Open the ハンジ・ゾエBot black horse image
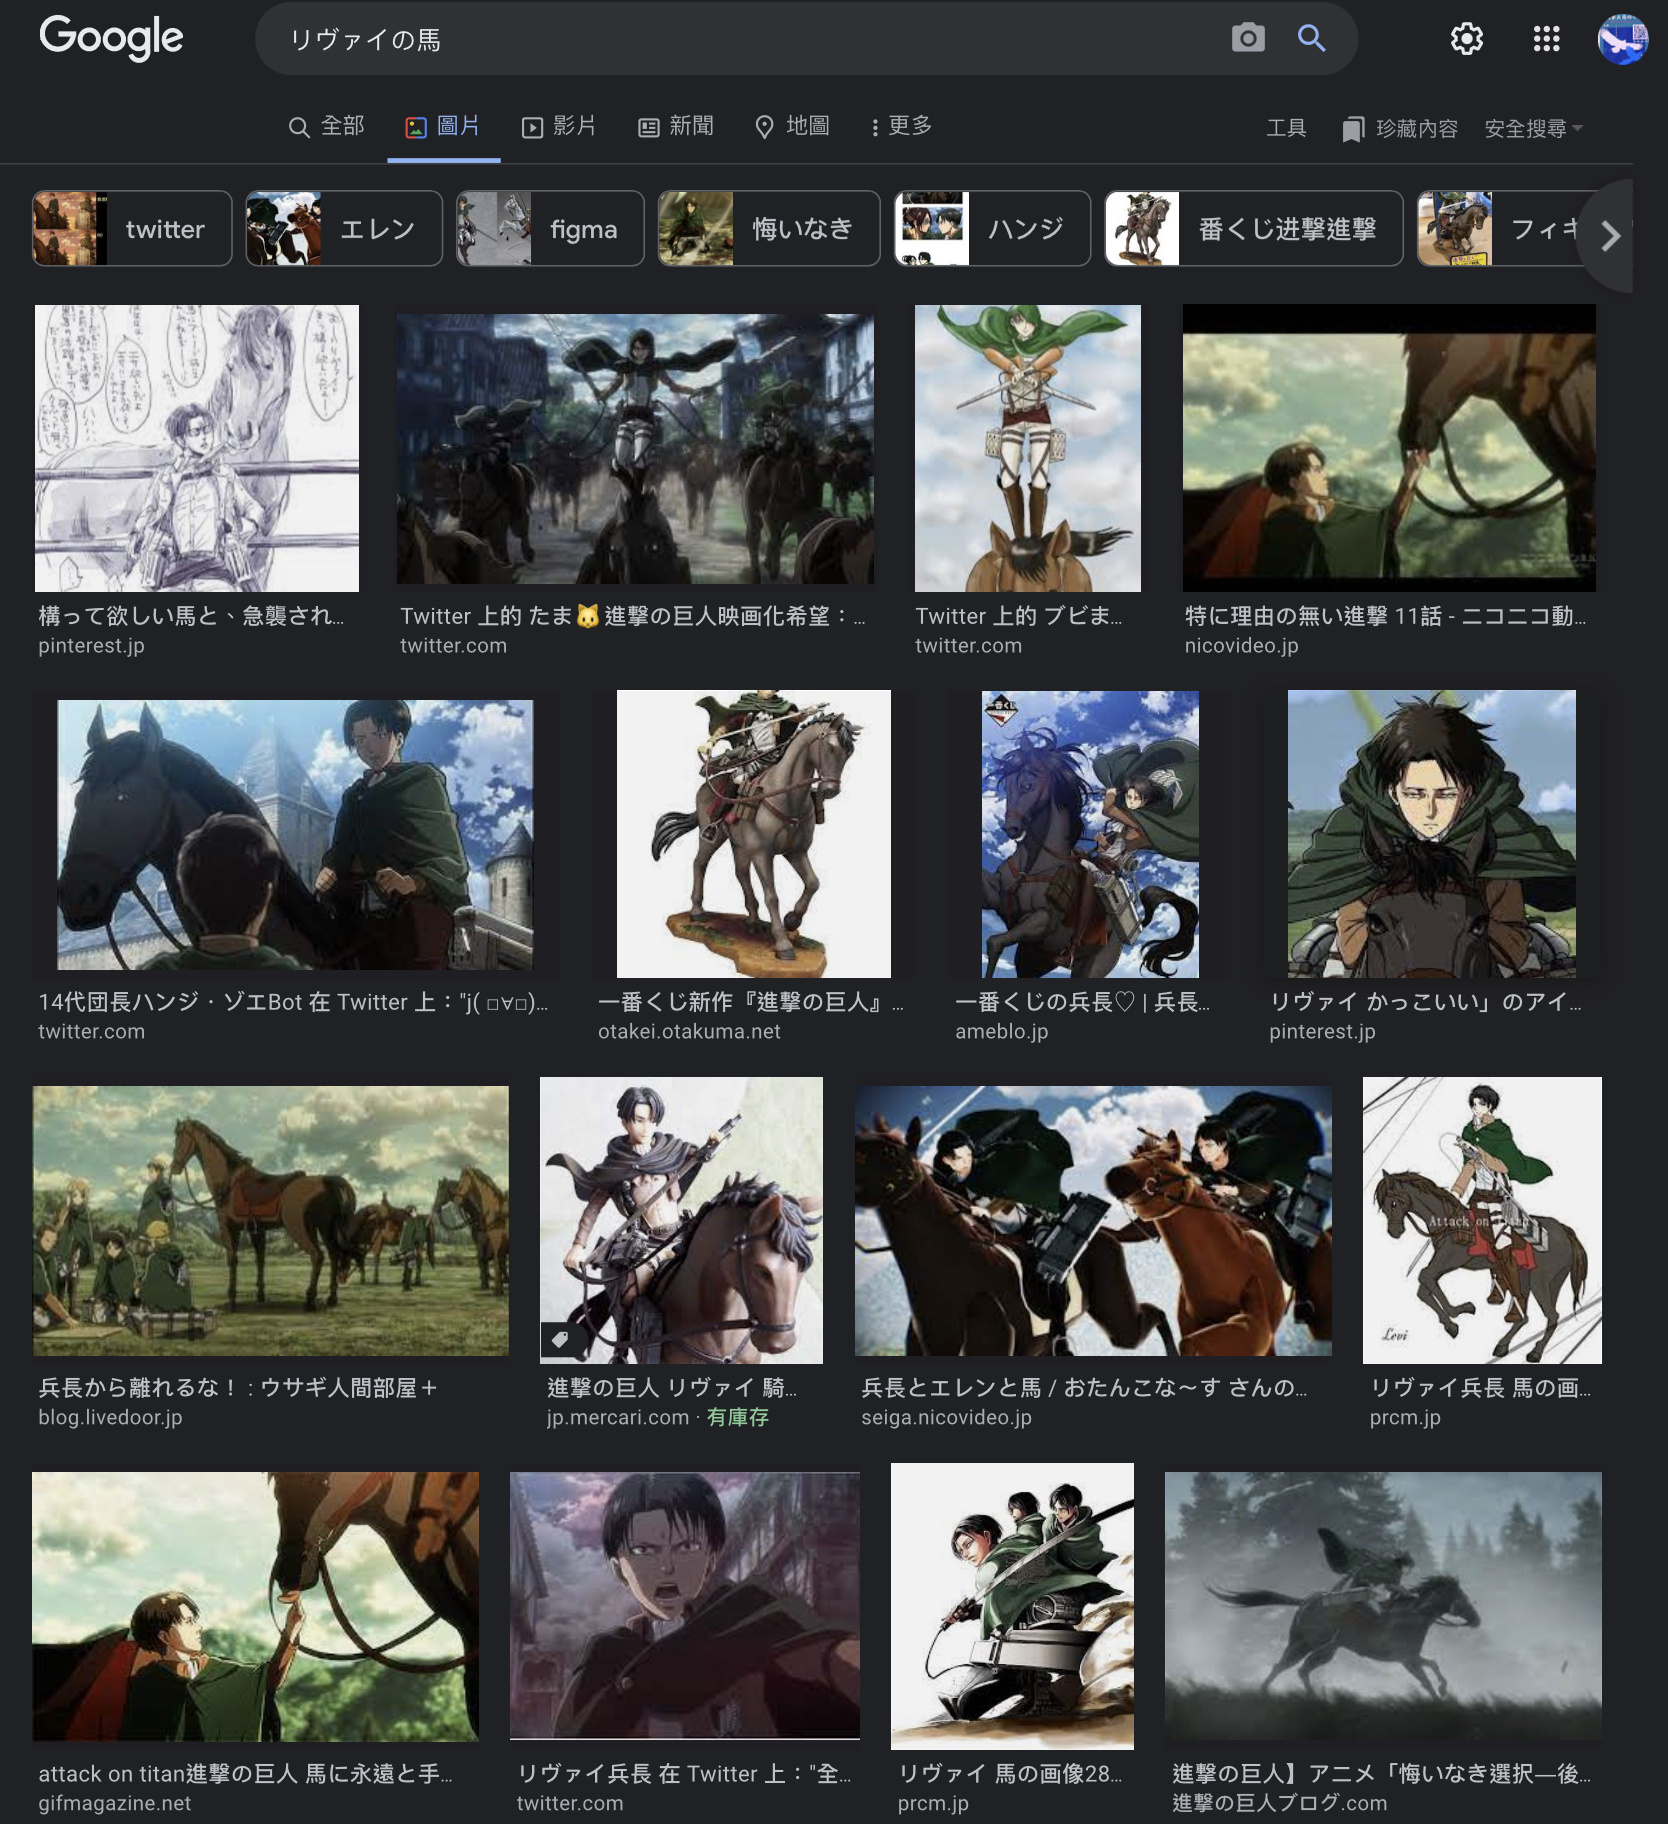This screenshot has width=1668, height=1824. point(295,834)
